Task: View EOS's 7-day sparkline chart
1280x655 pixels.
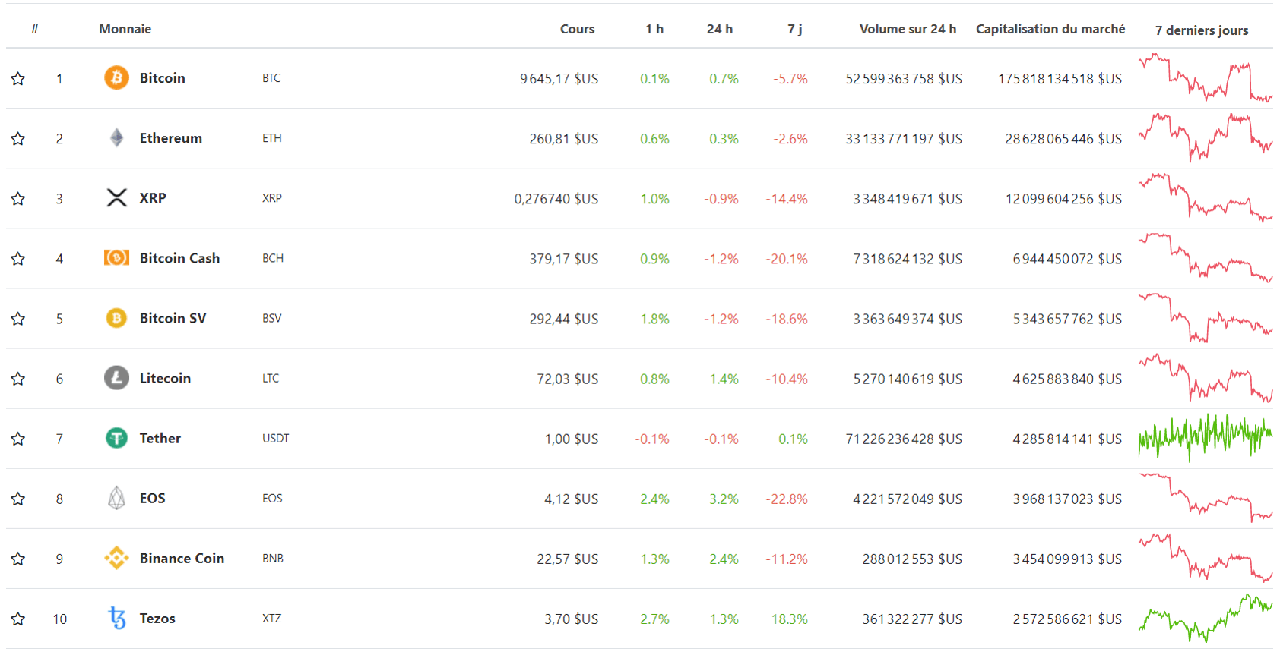Action: point(1205,498)
